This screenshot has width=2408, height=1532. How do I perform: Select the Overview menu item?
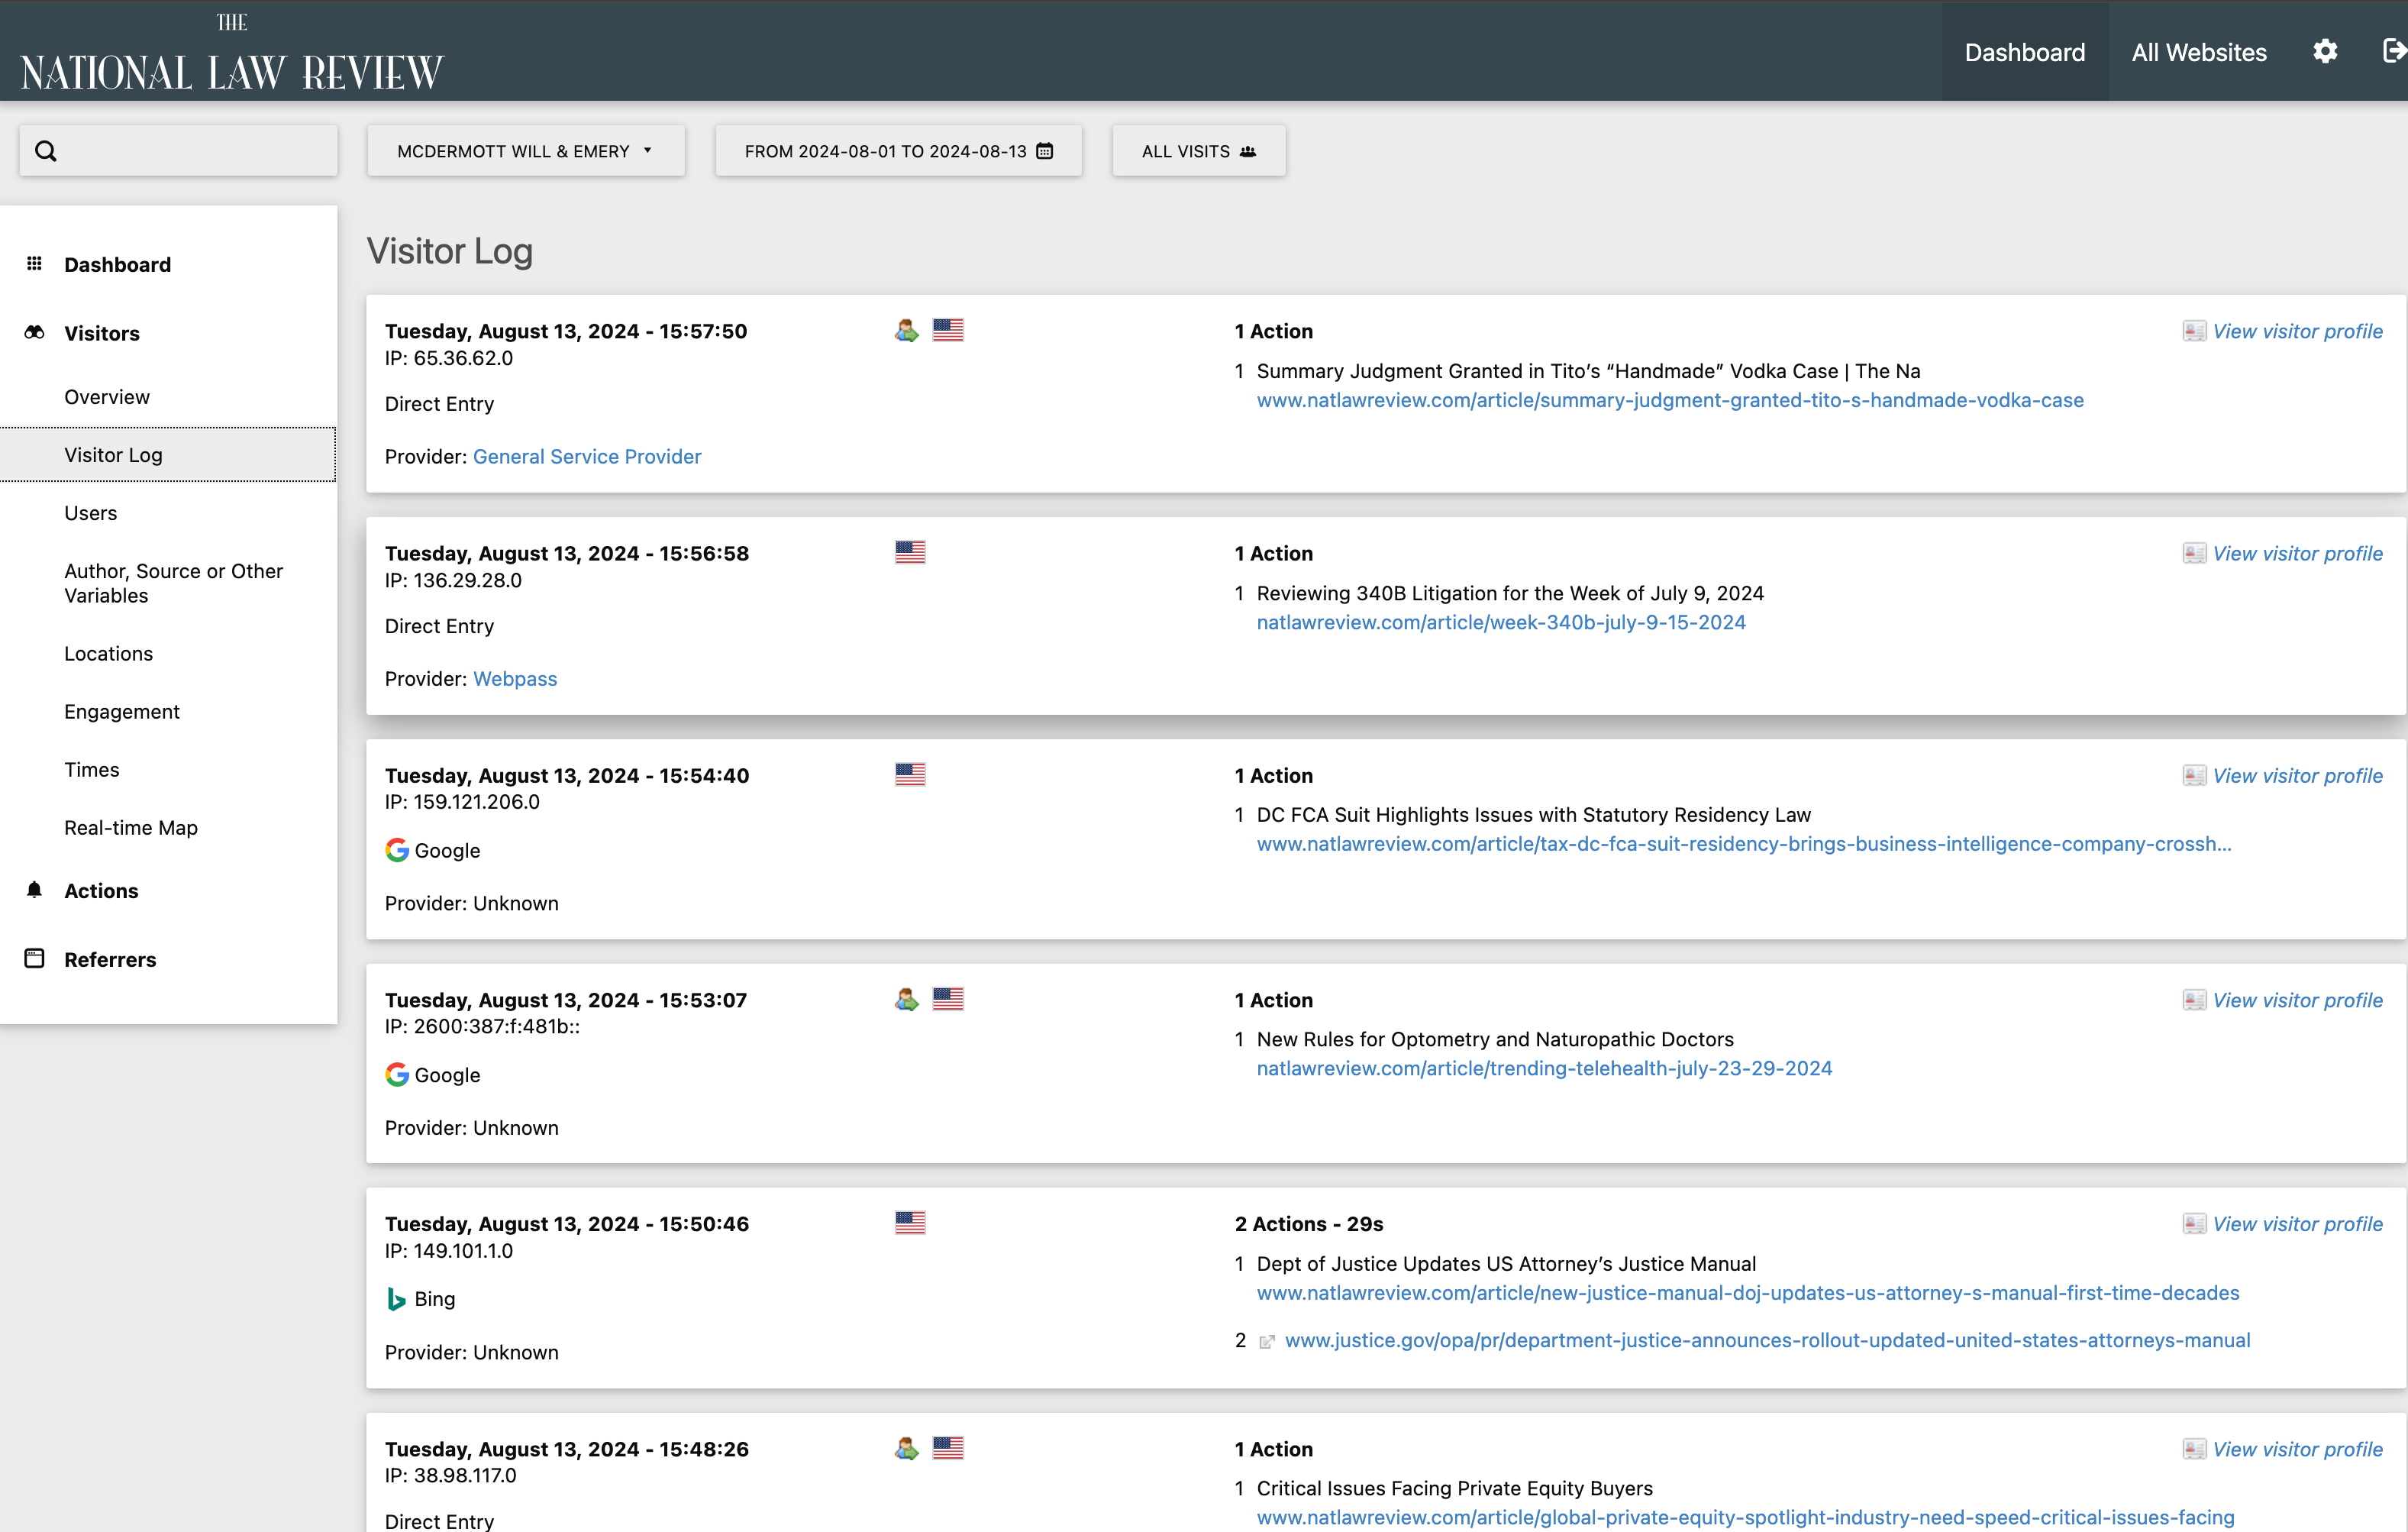pos(105,396)
